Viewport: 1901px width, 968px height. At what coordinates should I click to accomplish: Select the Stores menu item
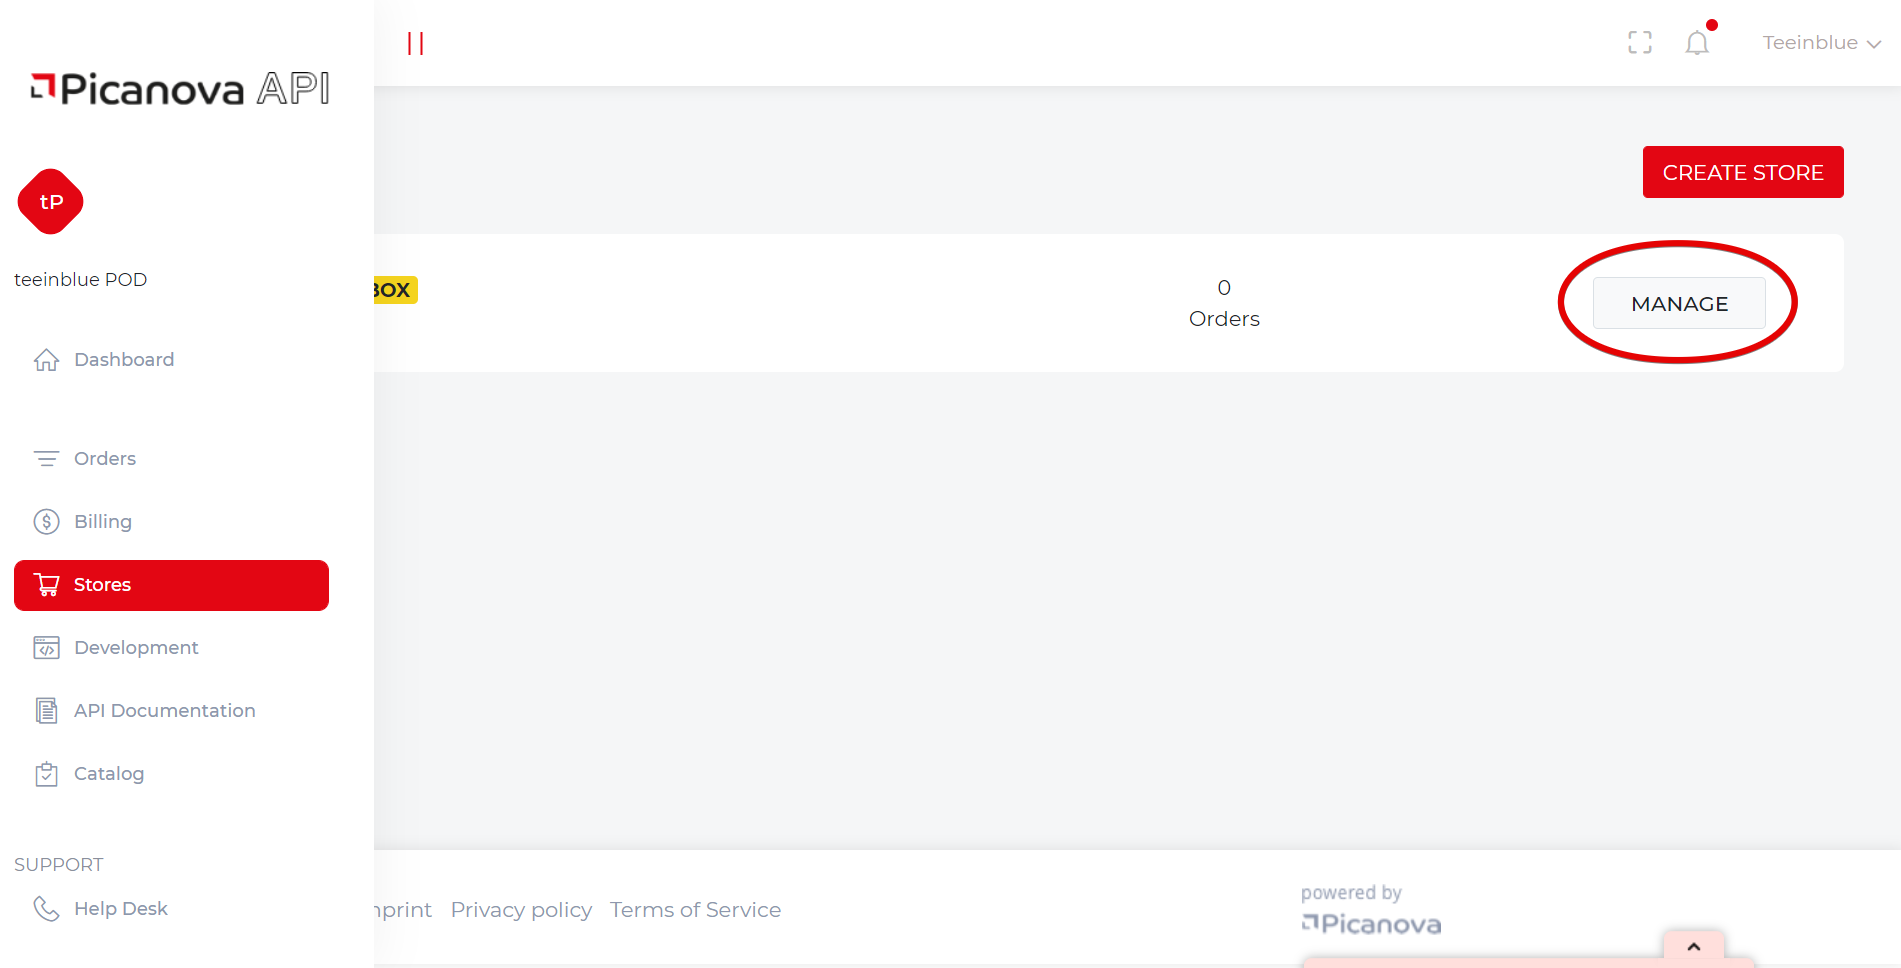tap(171, 585)
